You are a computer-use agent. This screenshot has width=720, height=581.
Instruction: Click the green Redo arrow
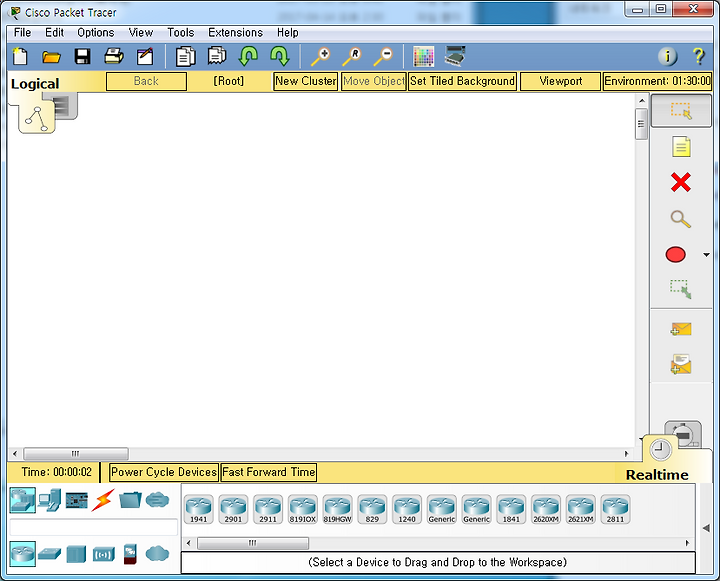280,56
